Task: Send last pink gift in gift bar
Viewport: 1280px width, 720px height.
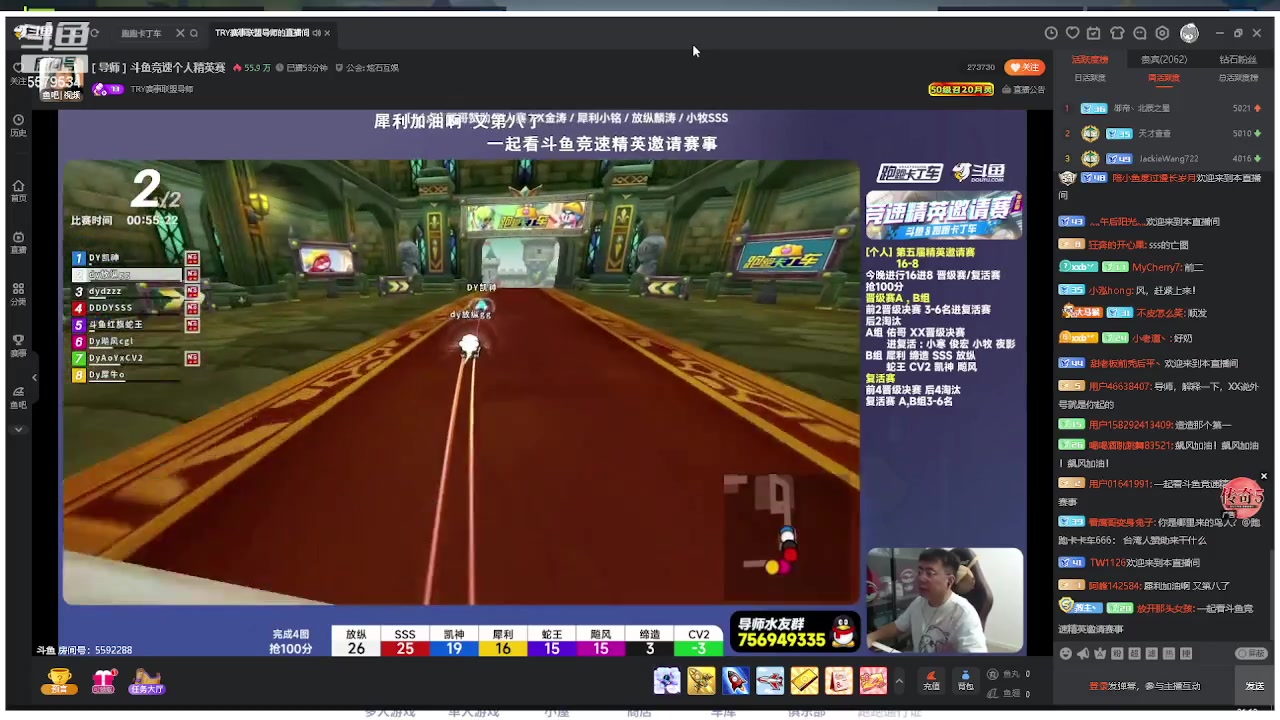Action: [873, 681]
